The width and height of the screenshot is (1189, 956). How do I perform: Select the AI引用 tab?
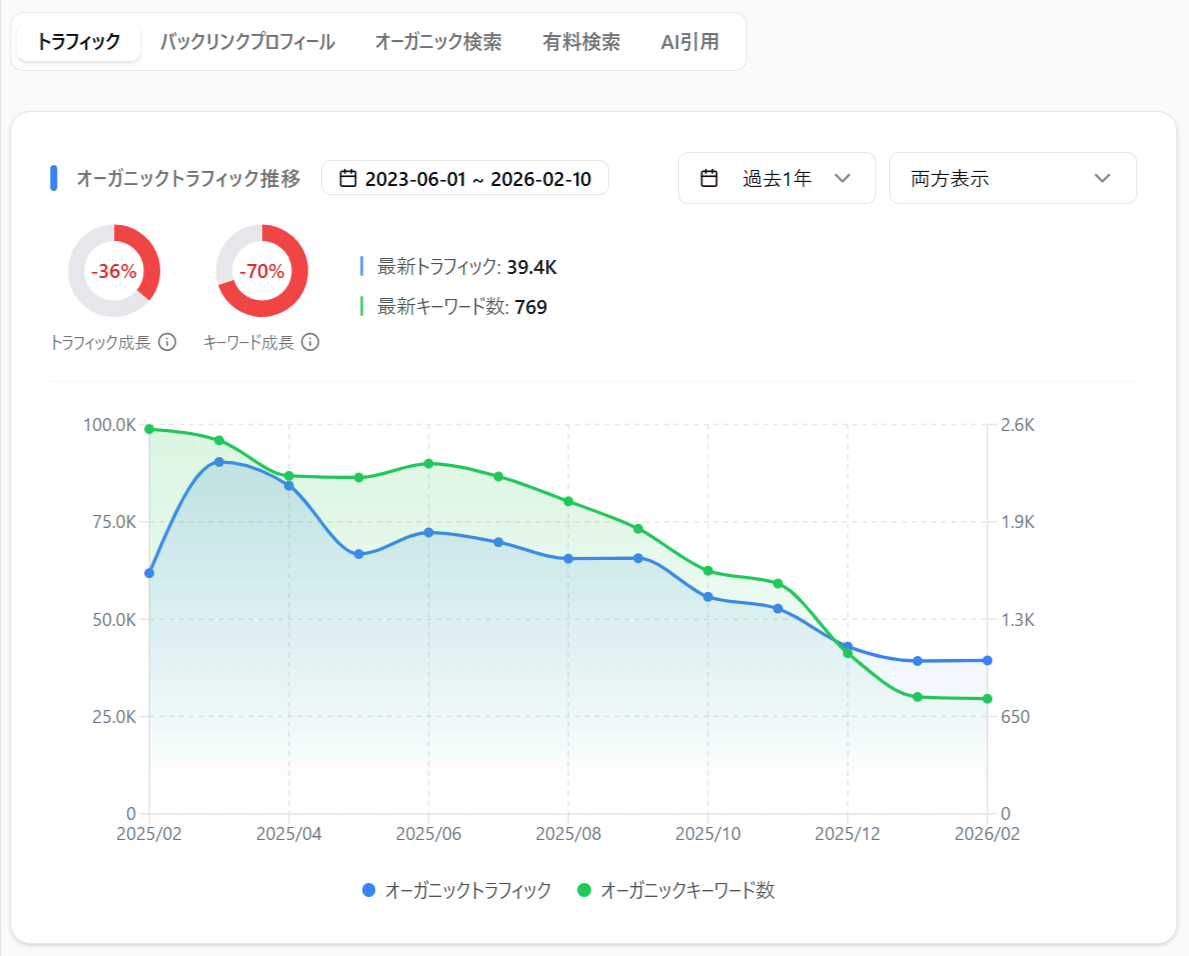click(x=688, y=42)
